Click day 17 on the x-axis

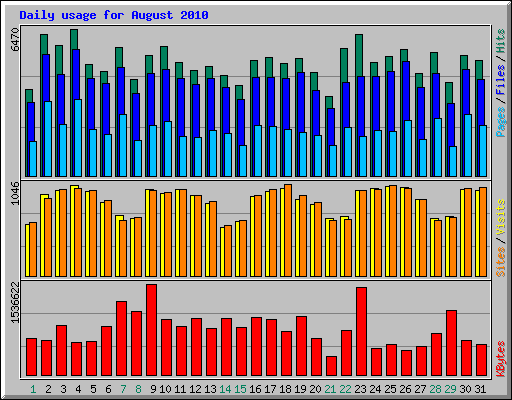[x=270, y=389]
